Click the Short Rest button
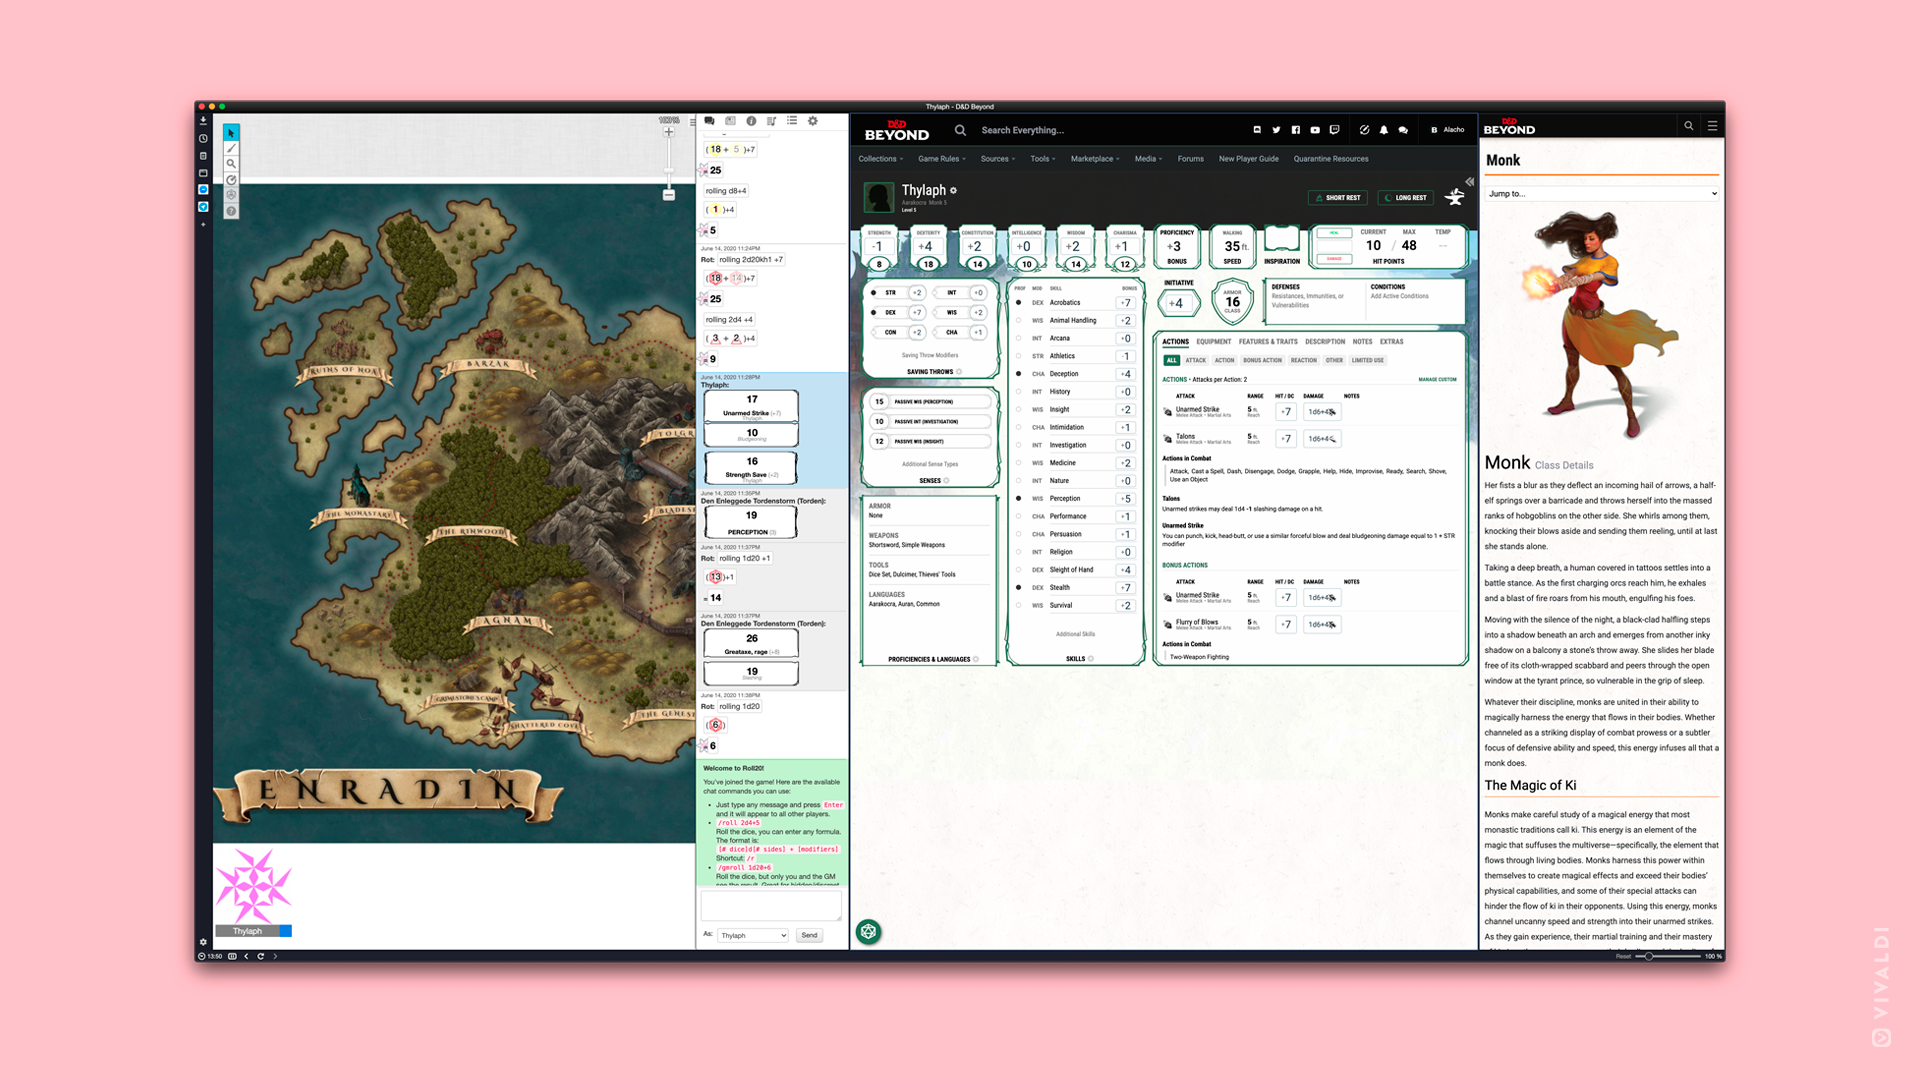Viewport: 1920px width, 1080px height. click(1338, 198)
